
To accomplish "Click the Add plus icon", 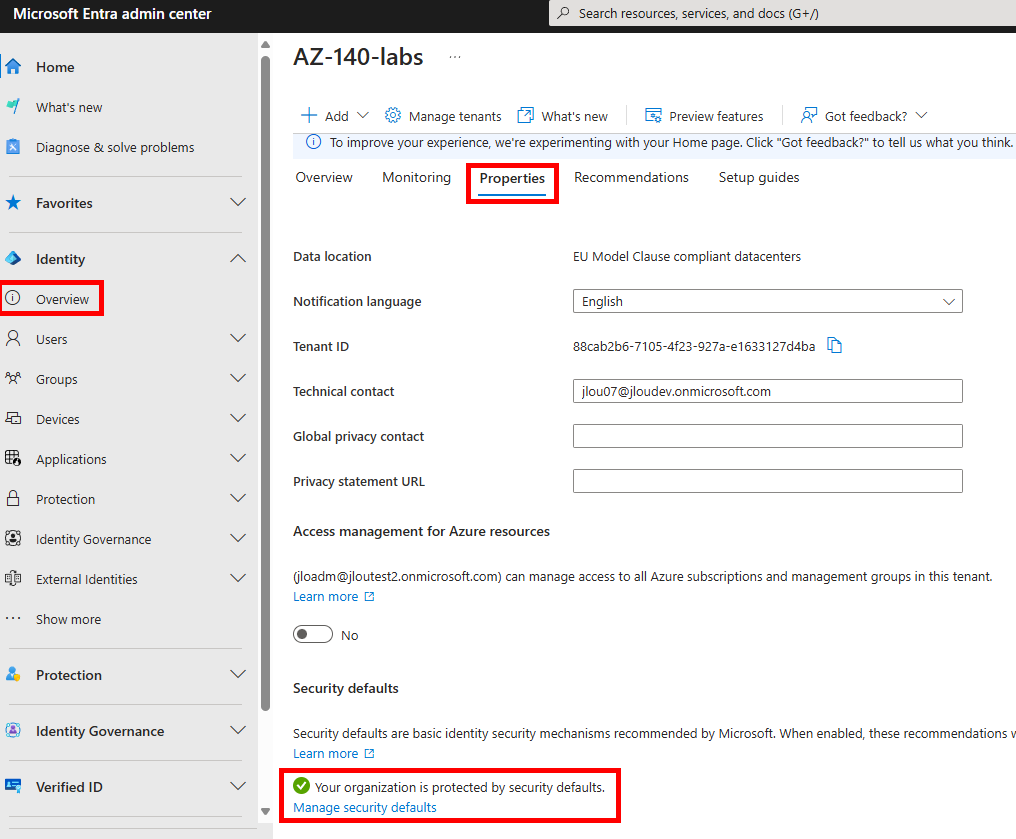I will [309, 115].
